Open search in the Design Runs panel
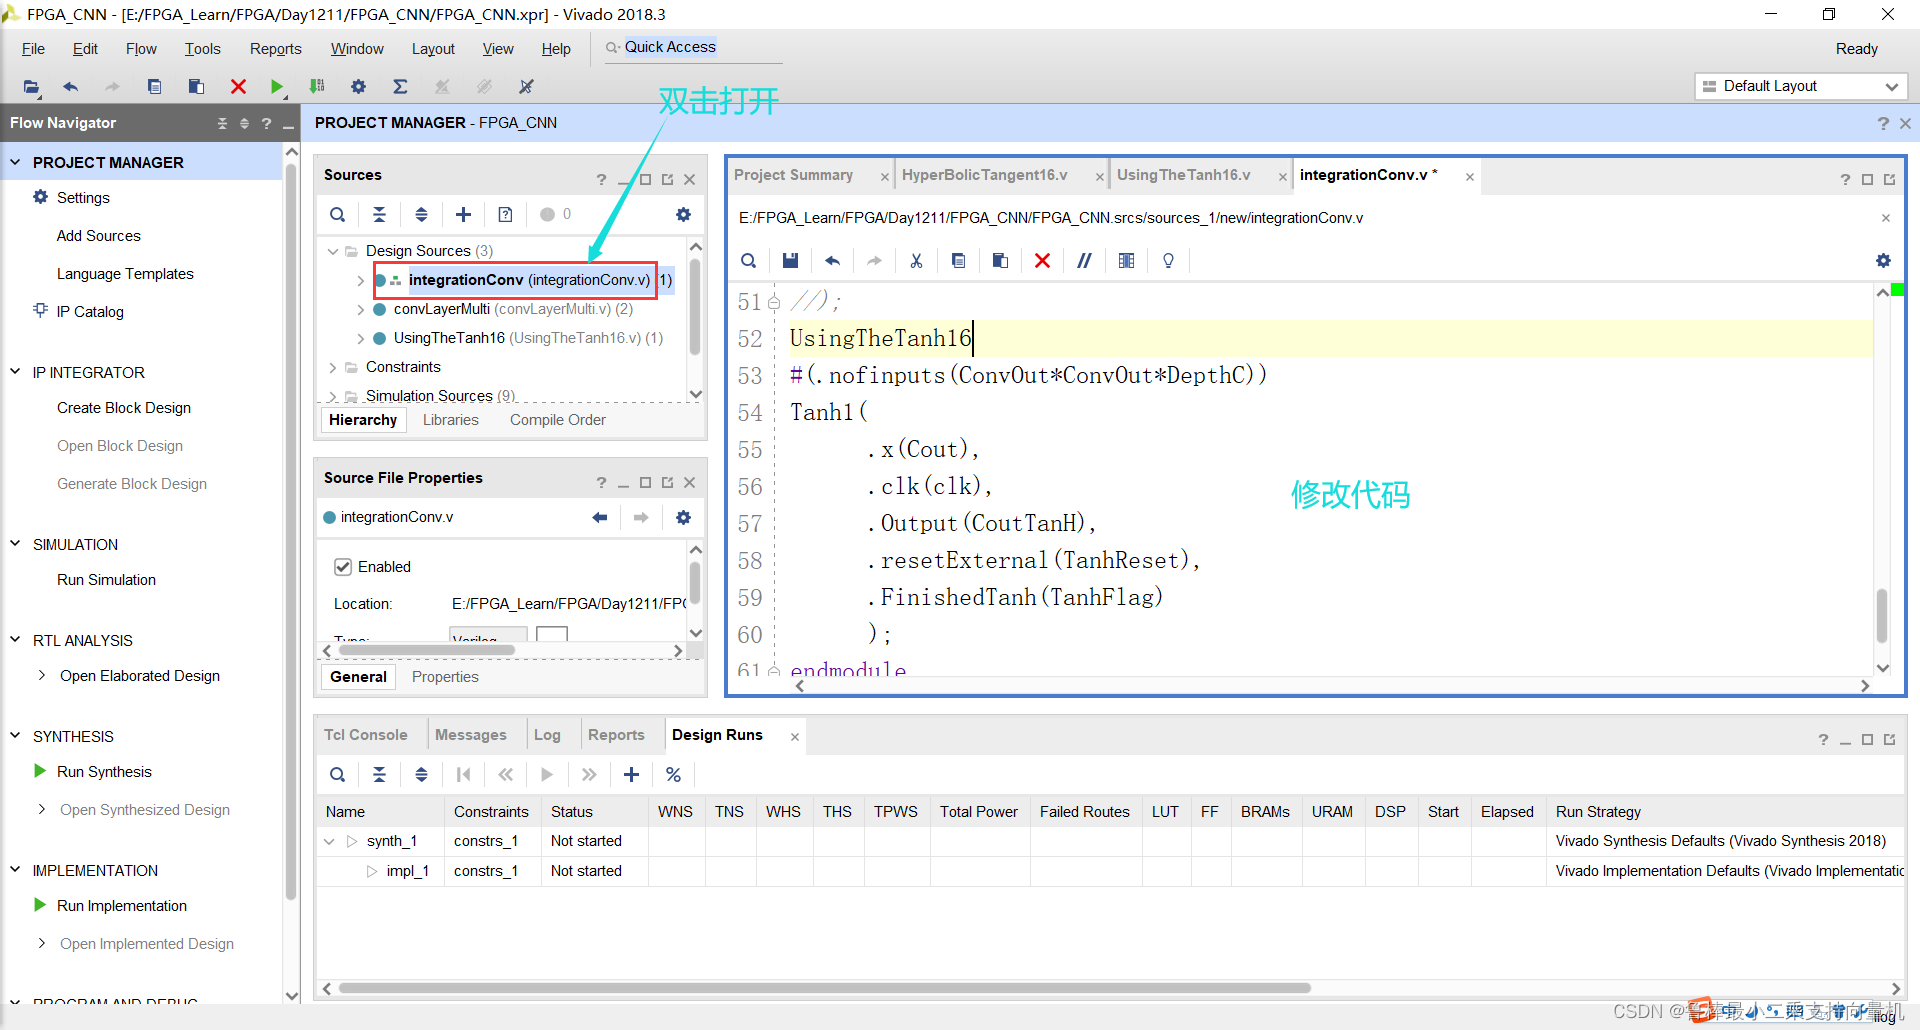Image resolution: width=1920 pixels, height=1030 pixels. [338, 775]
